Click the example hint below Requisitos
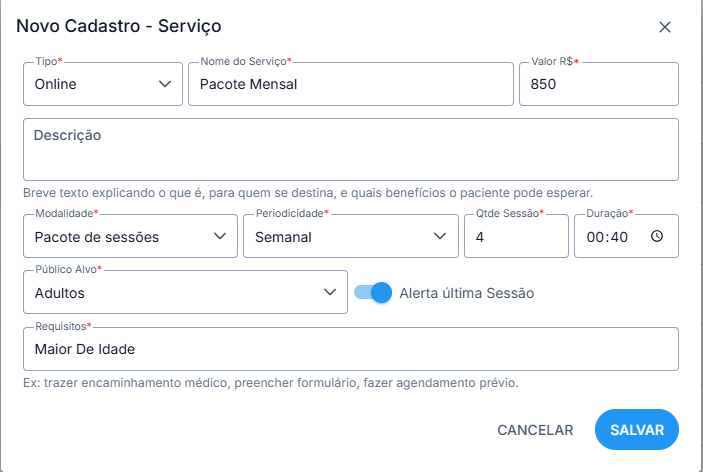Screen dimensions: 703x472 [x=270, y=383]
